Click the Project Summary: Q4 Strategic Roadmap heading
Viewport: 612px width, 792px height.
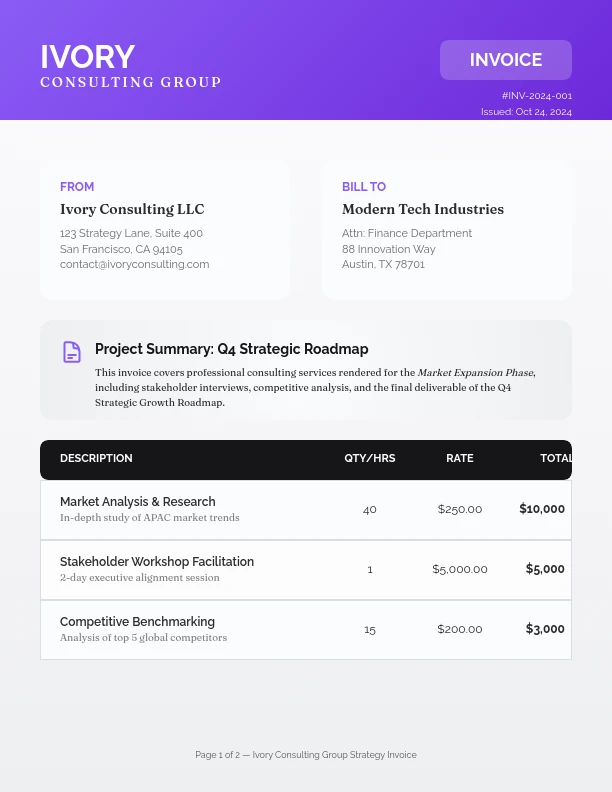[231, 349]
